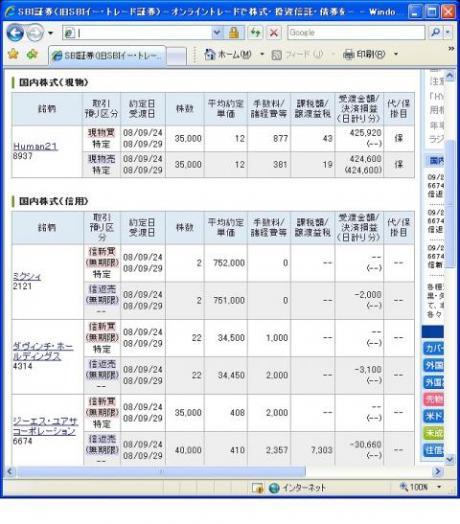This screenshot has width=460, height=524.
Task: Click into the address bar field
Action: 137,33
